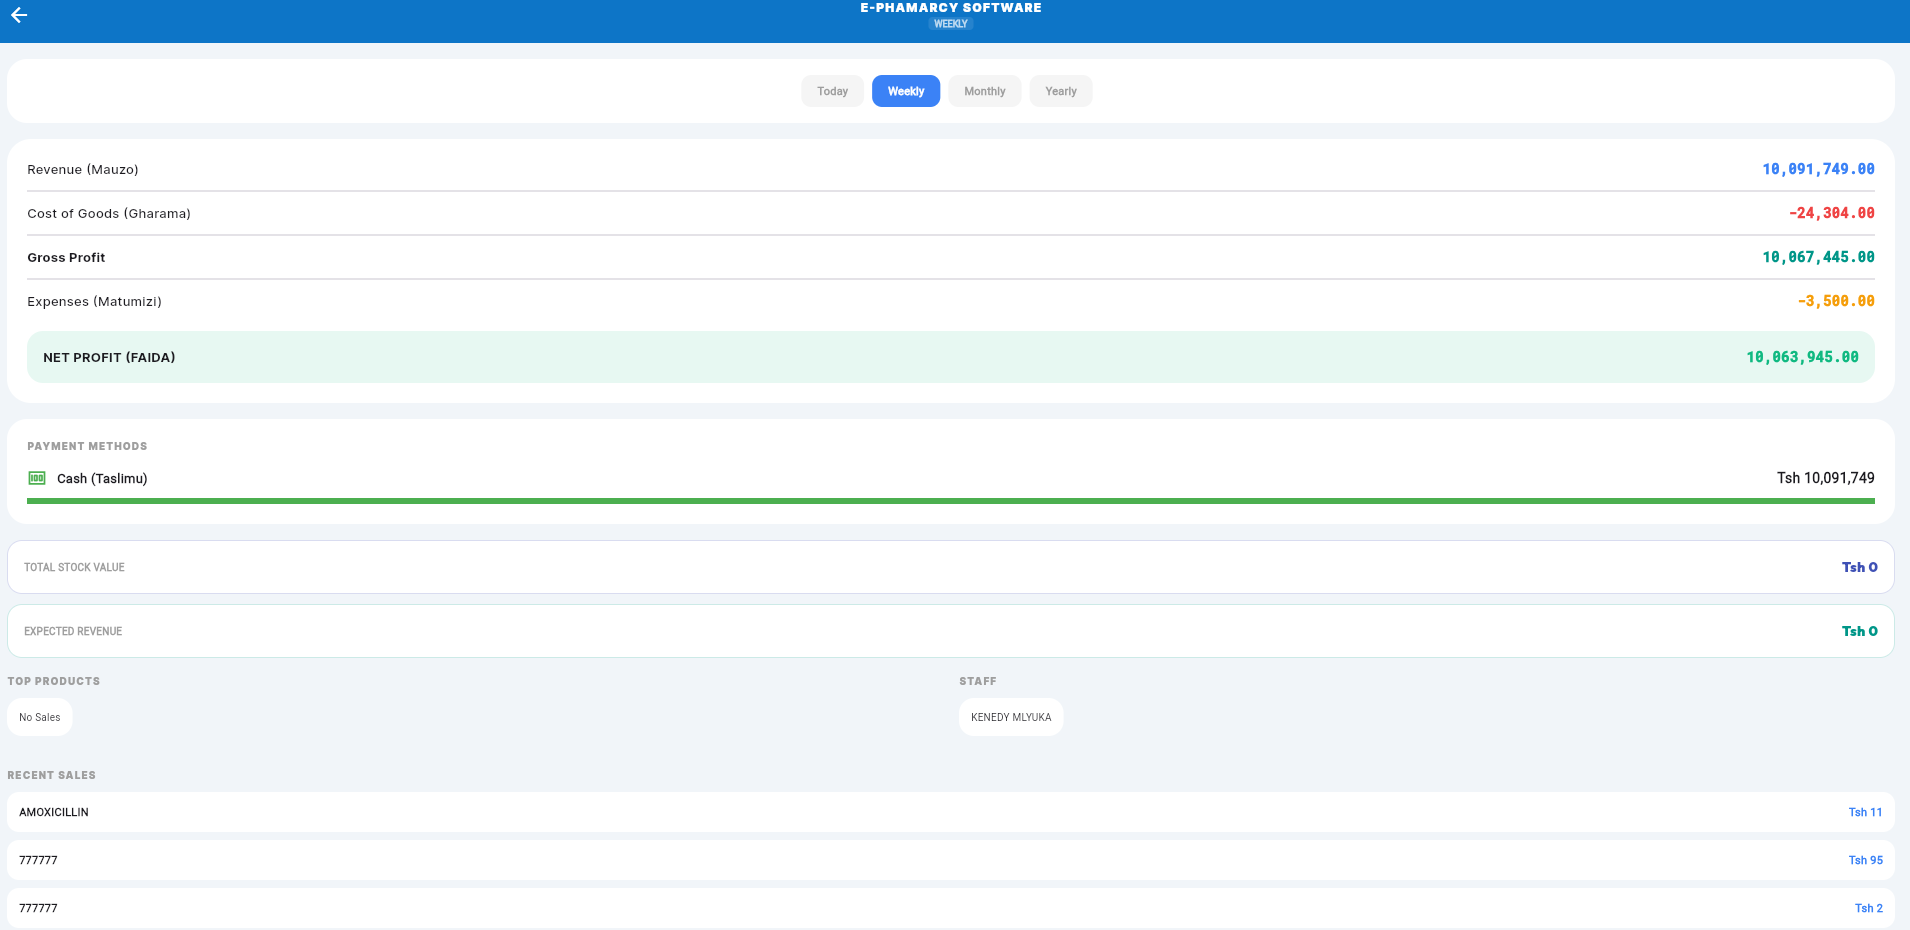
Task: Click the E-PHAMARCY SOFTWARE title
Action: (x=951, y=8)
